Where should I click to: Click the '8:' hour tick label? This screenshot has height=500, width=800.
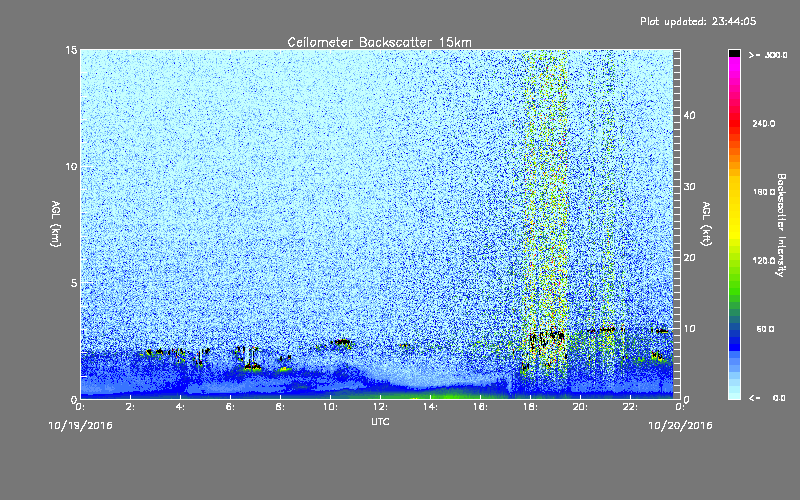[280, 407]
